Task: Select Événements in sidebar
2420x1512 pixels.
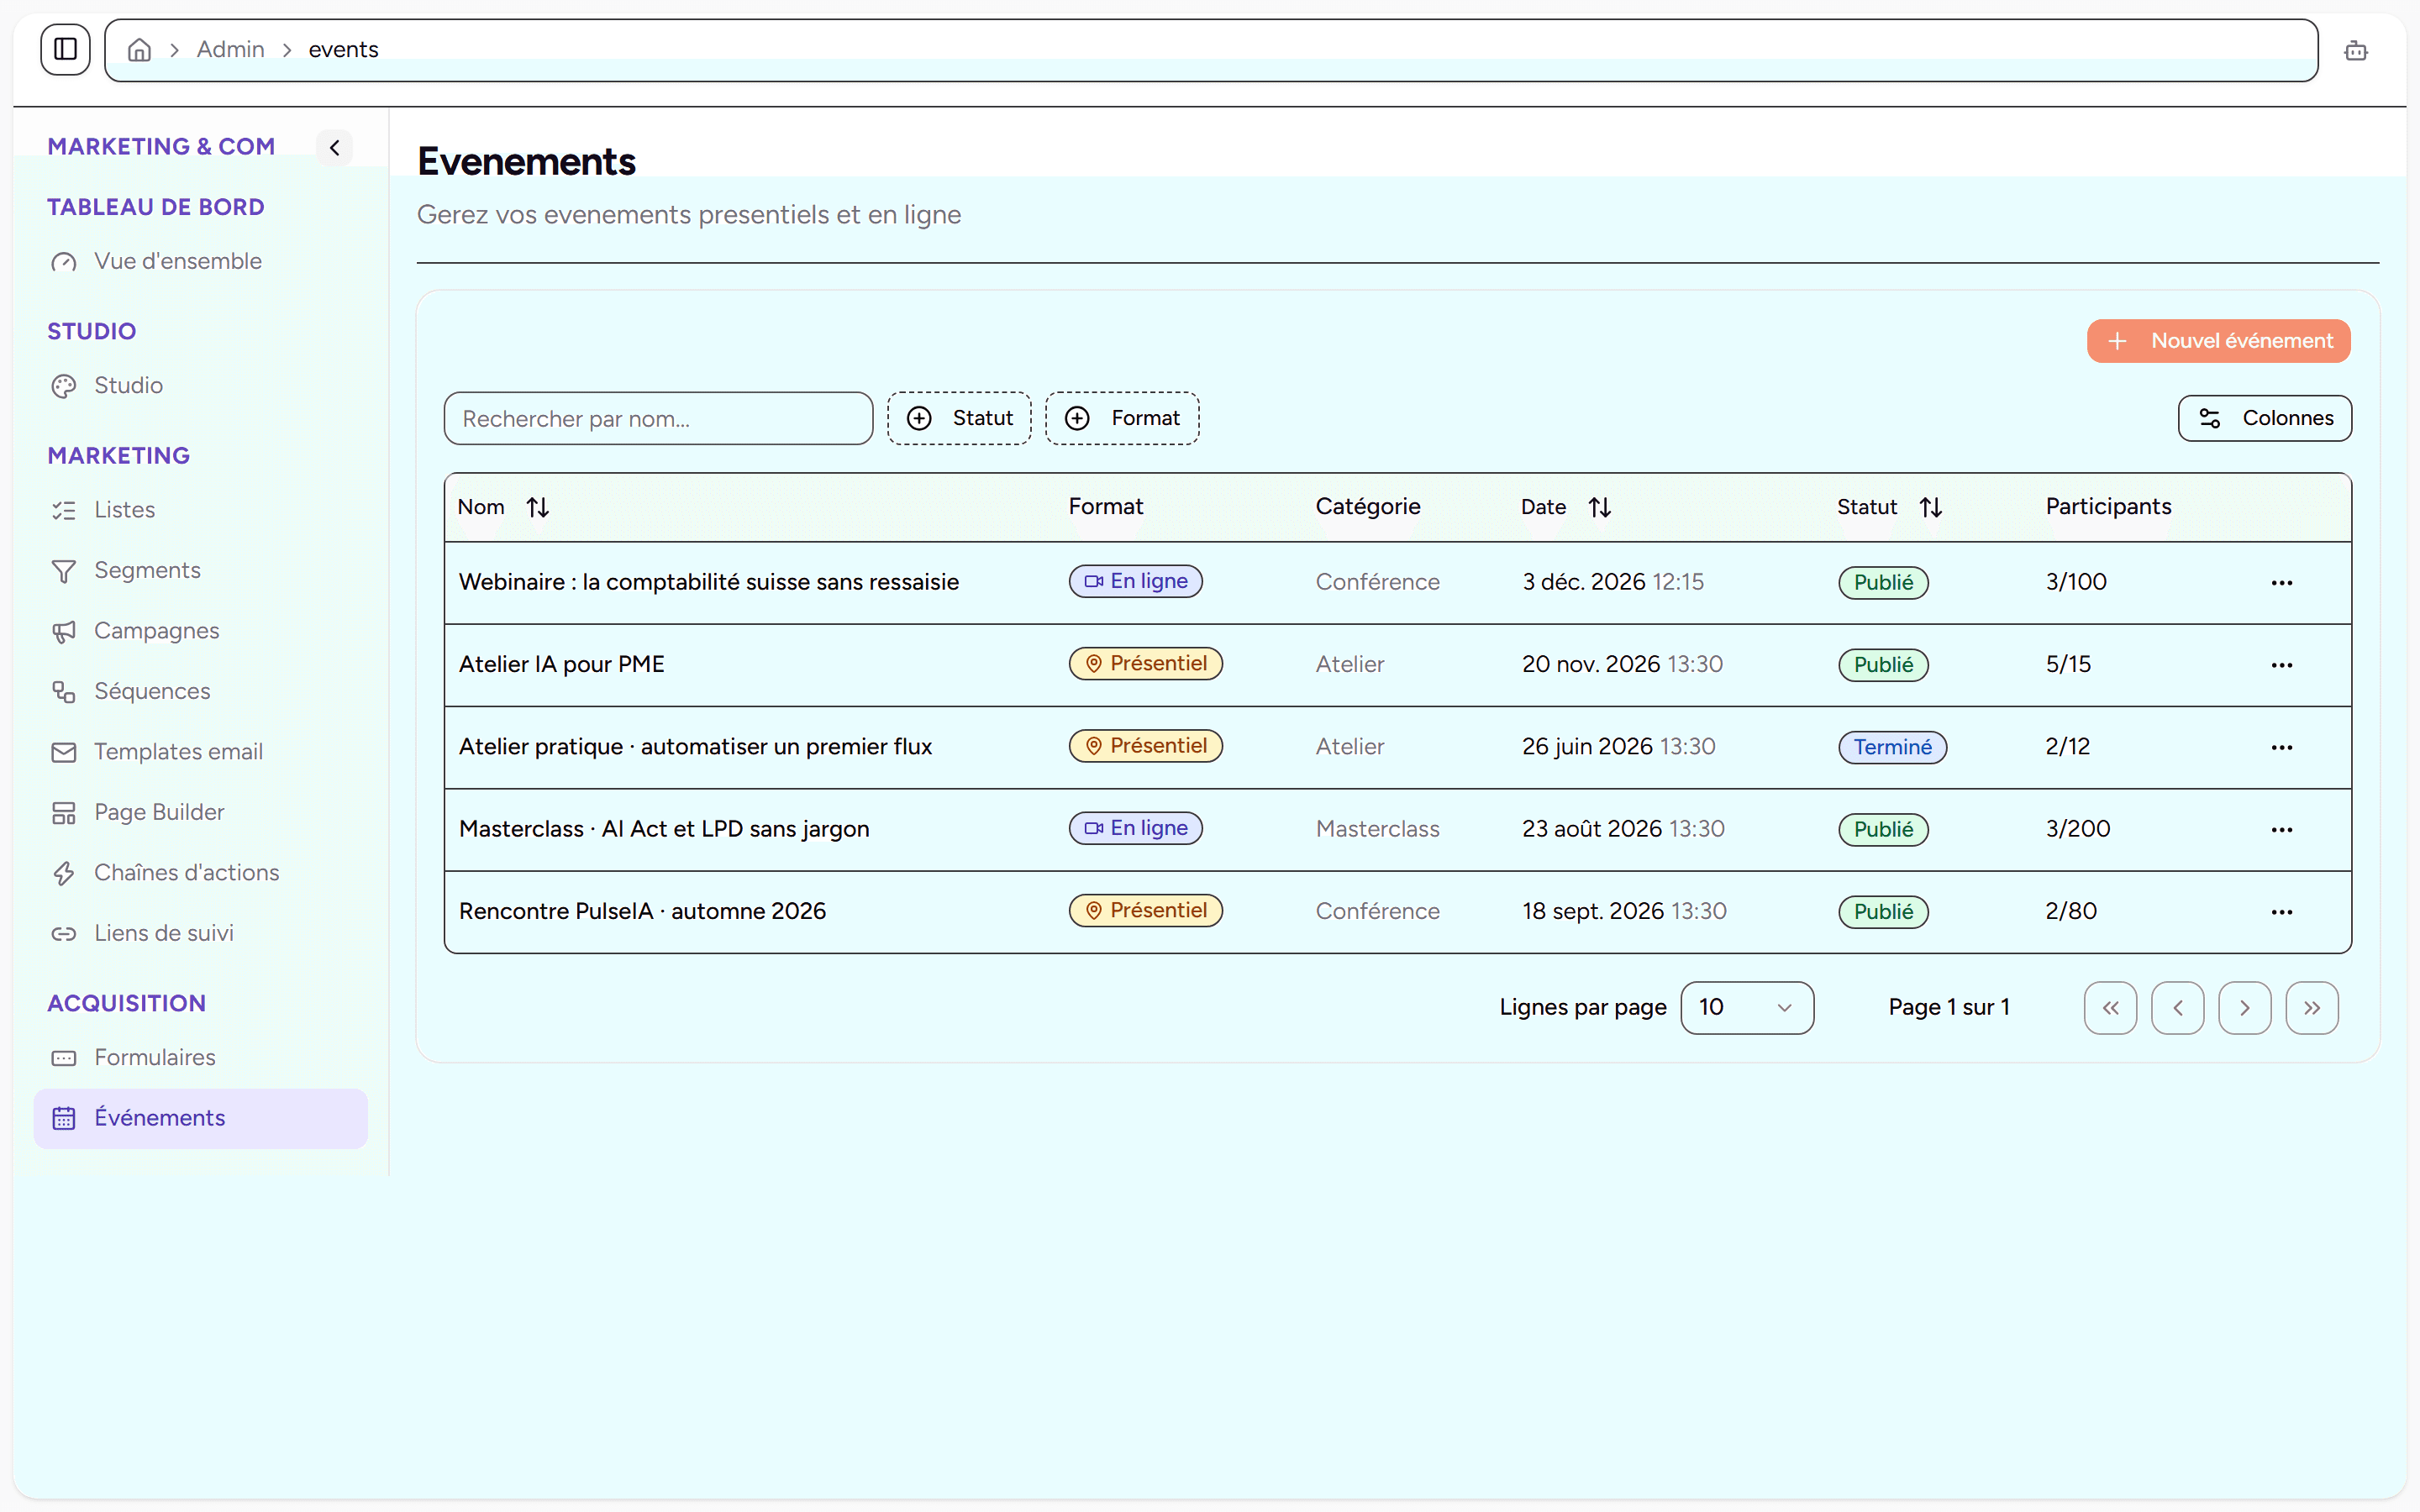Action: tap(200, 1118)
